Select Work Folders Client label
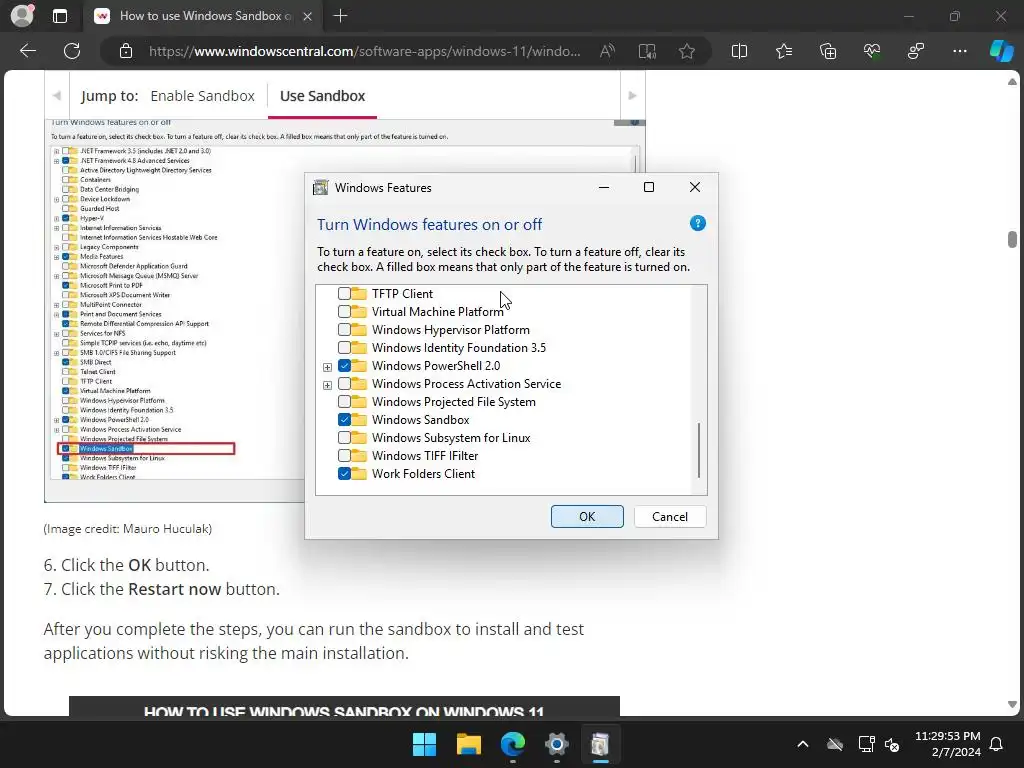 pos(423,473)
